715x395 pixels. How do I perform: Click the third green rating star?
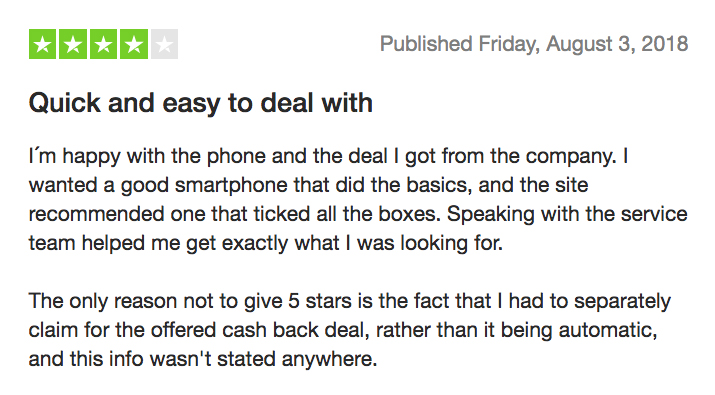(x=104, y=44)
